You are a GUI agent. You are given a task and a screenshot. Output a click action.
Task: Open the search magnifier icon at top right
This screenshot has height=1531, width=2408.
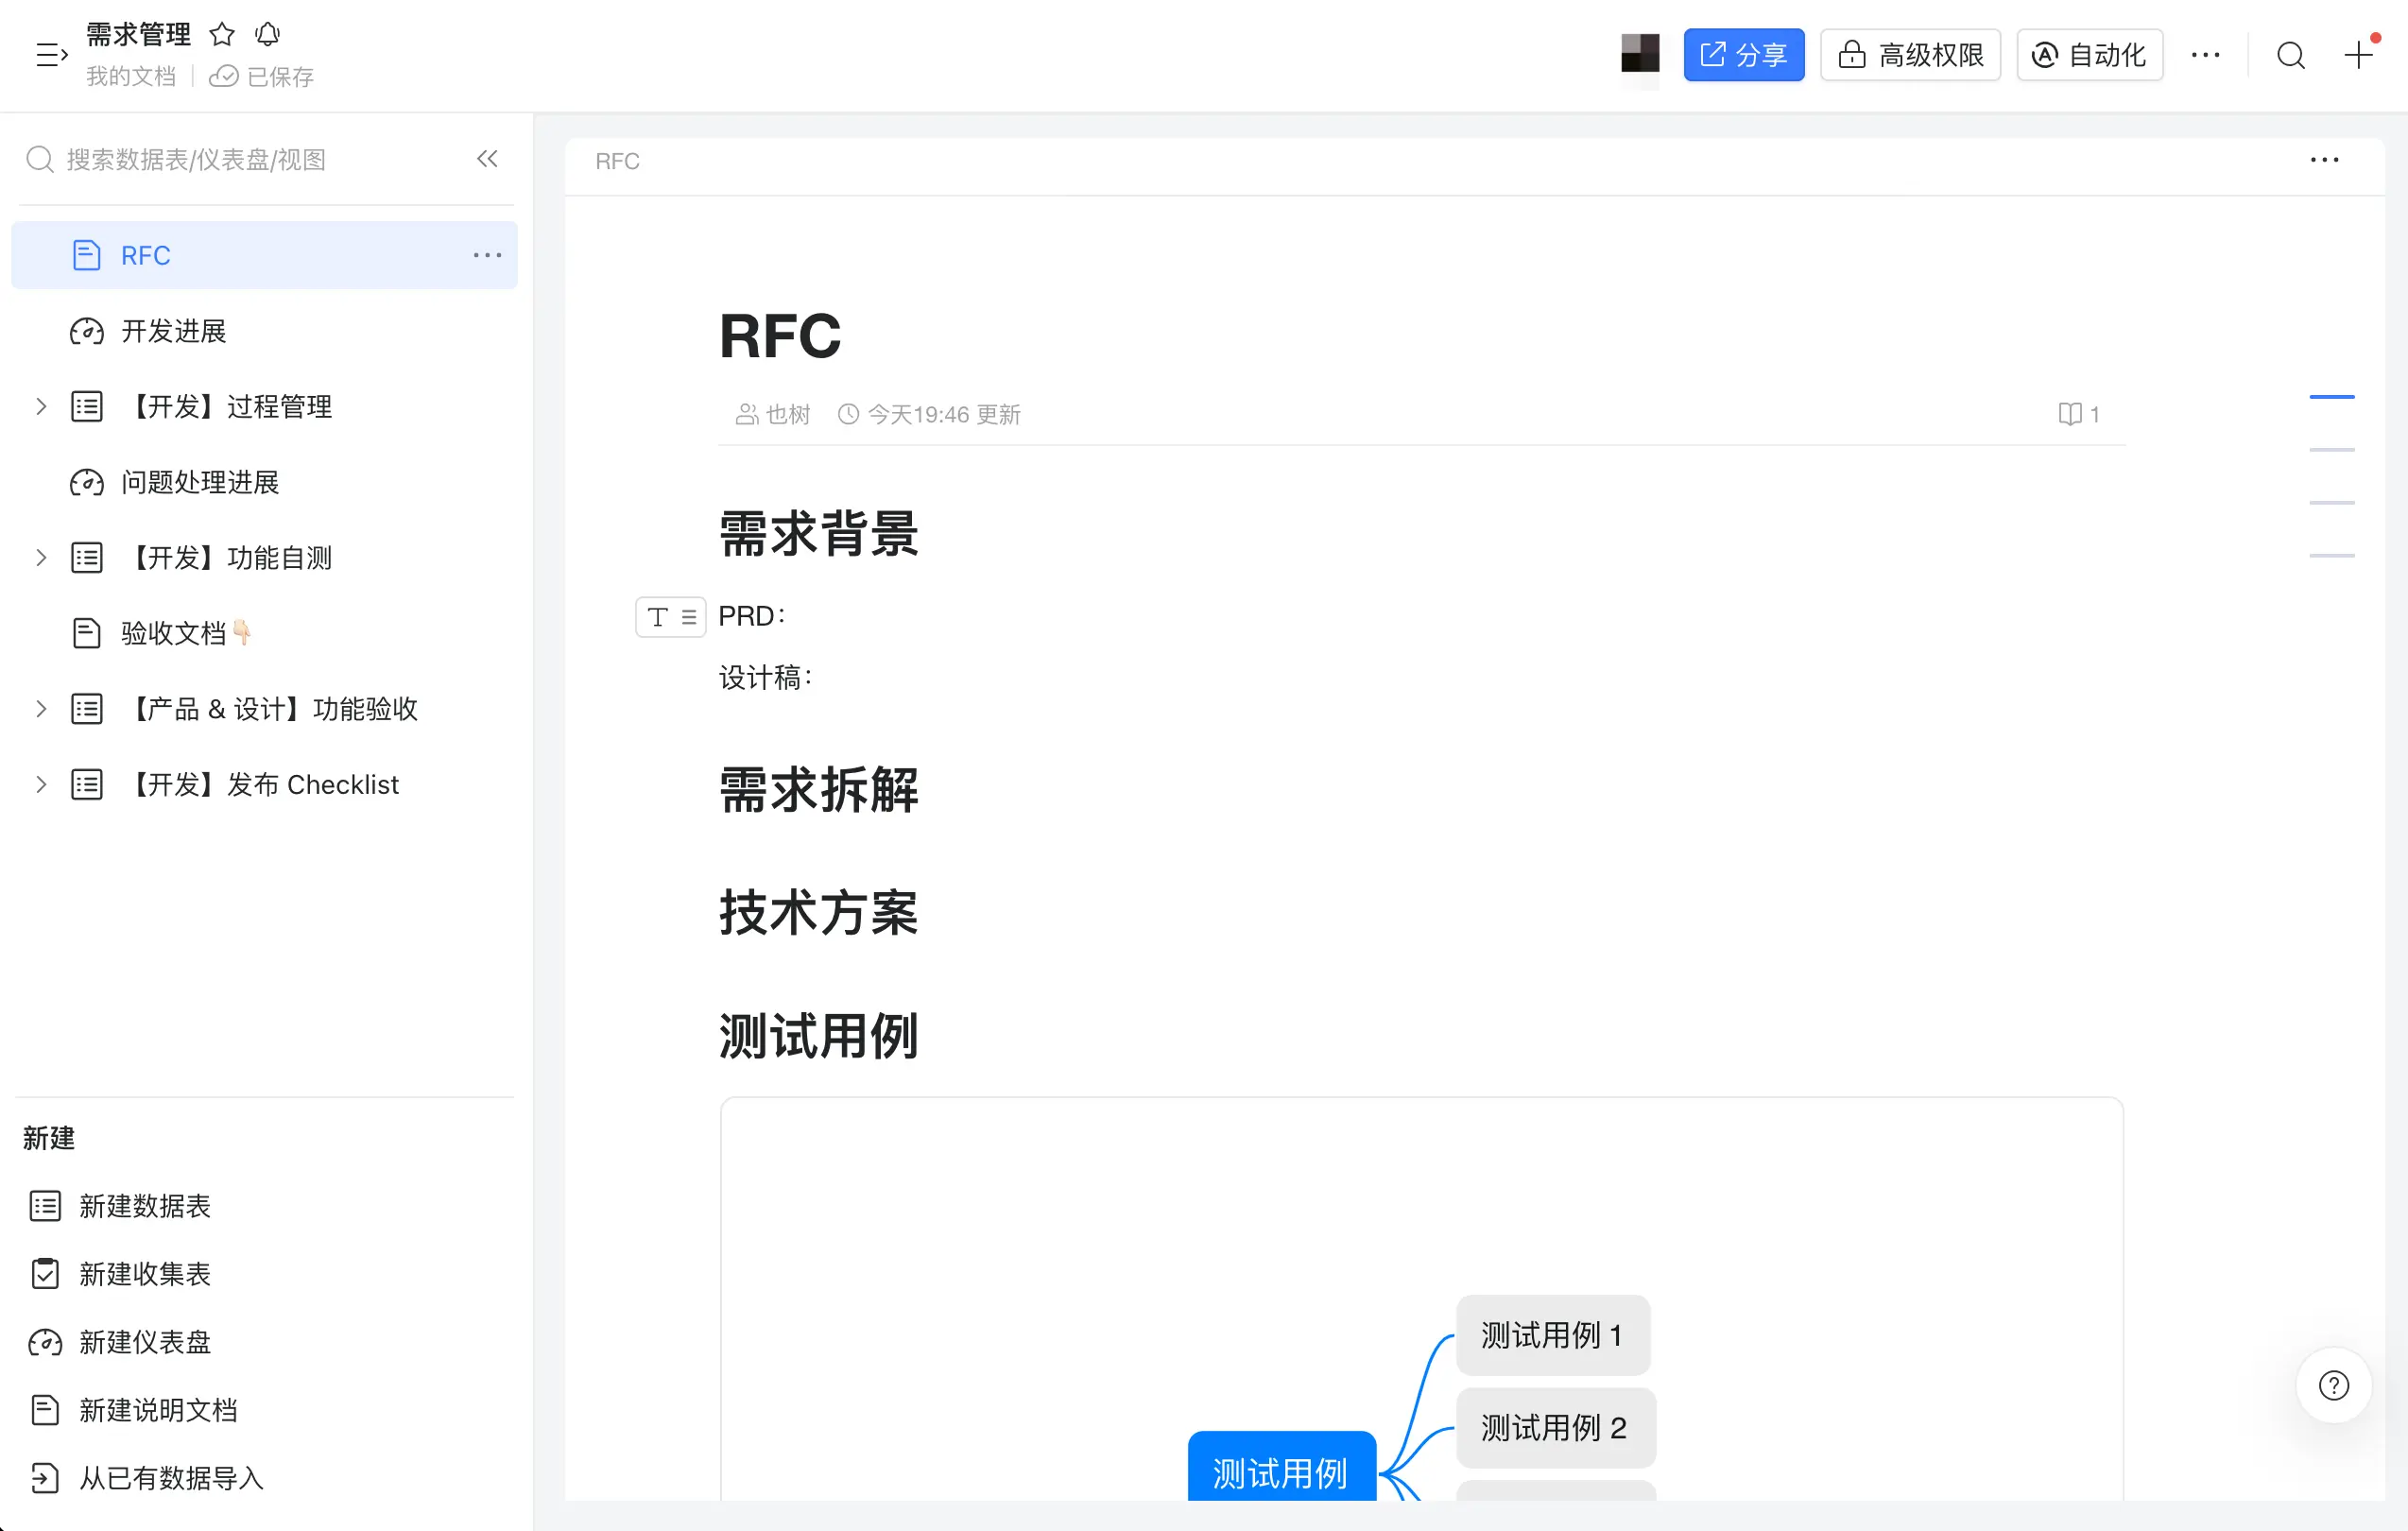[2290, 55]
